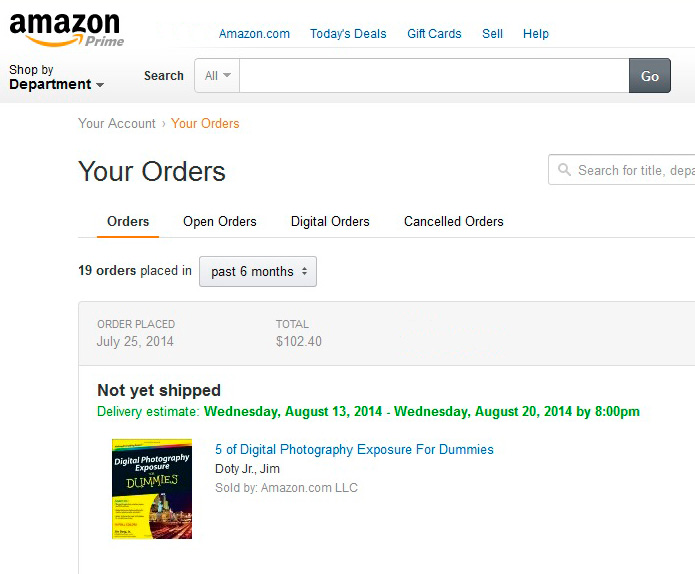Select the Orders tab
The height and width of the screenshot is (574, 695).
128,222
